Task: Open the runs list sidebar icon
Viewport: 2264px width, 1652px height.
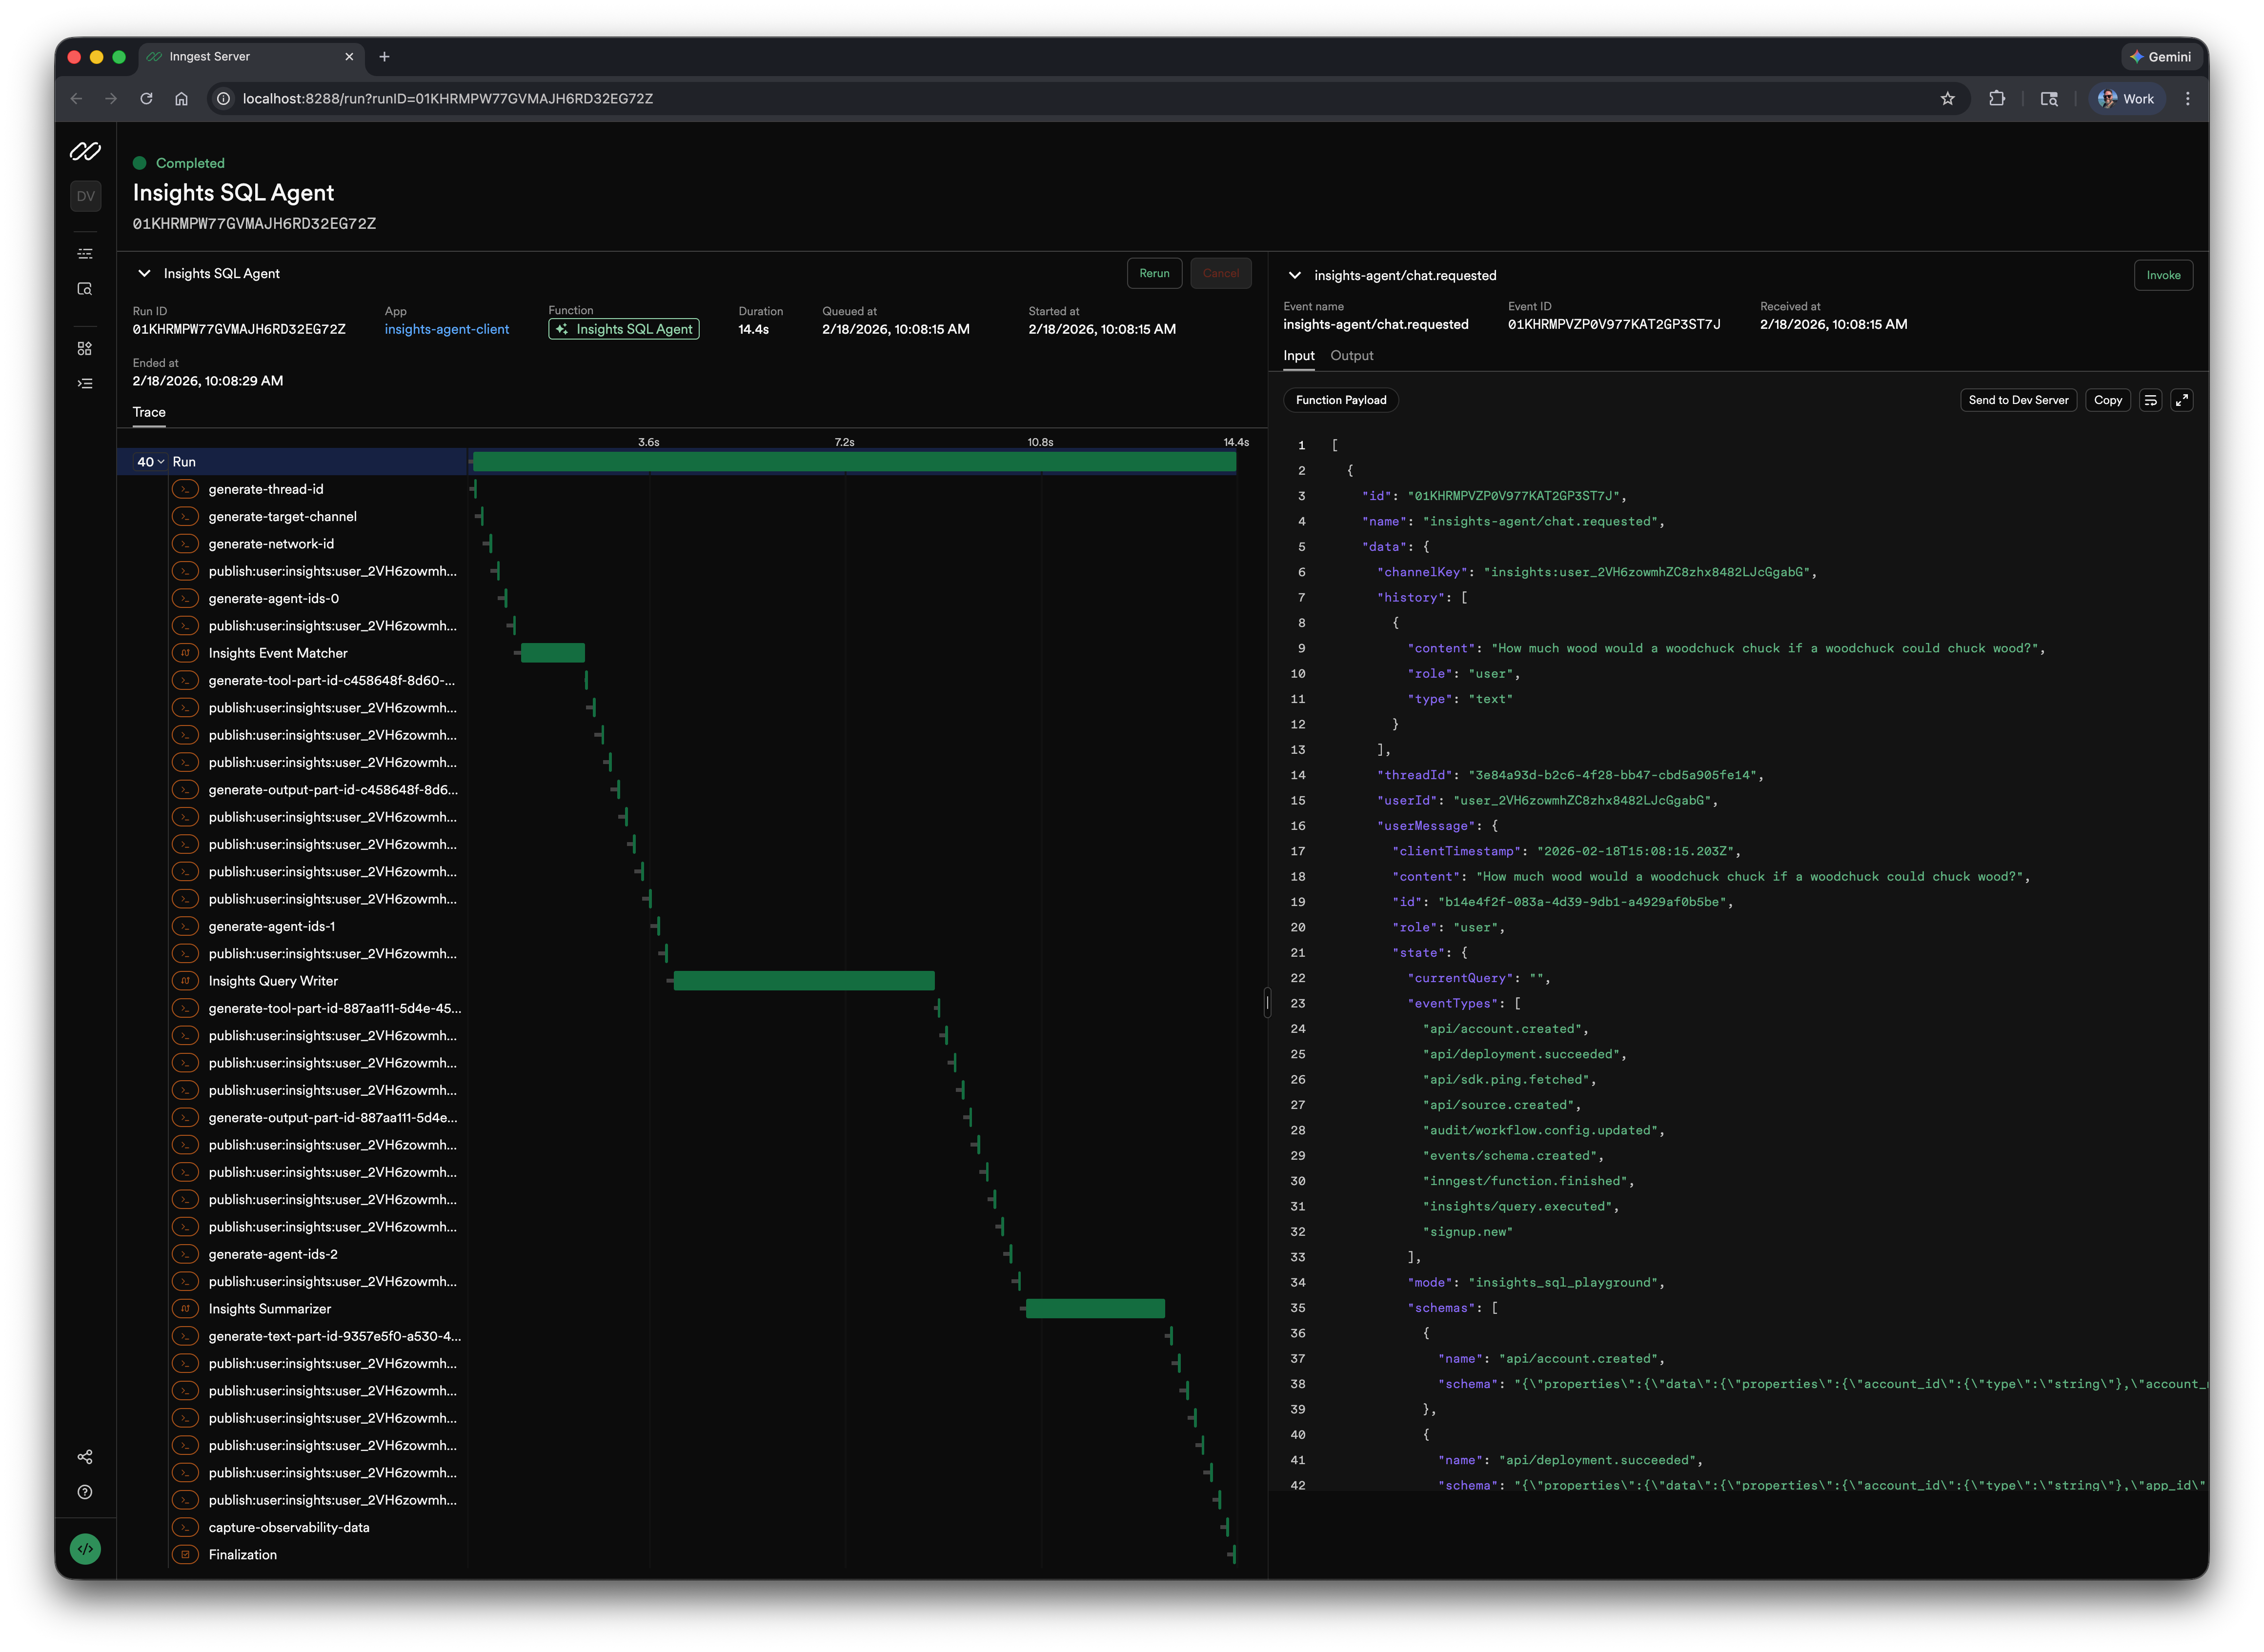Action: (85, 254)
